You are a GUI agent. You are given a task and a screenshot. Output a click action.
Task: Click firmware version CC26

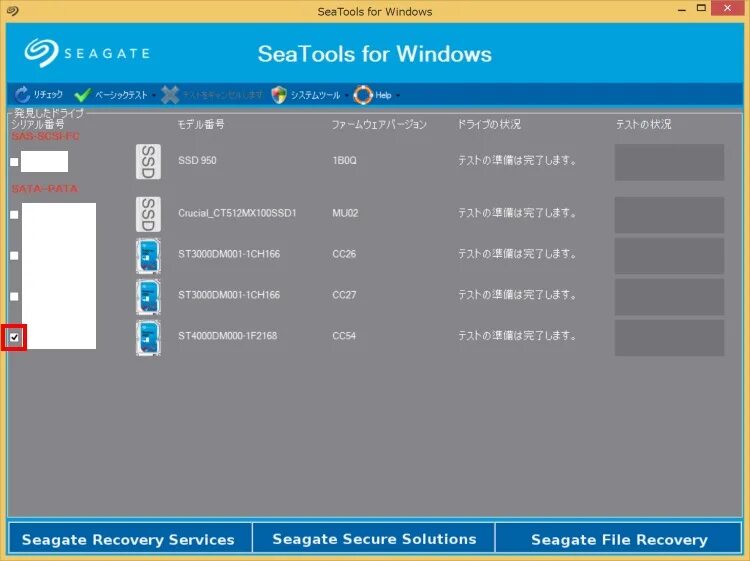pos(344,254)
